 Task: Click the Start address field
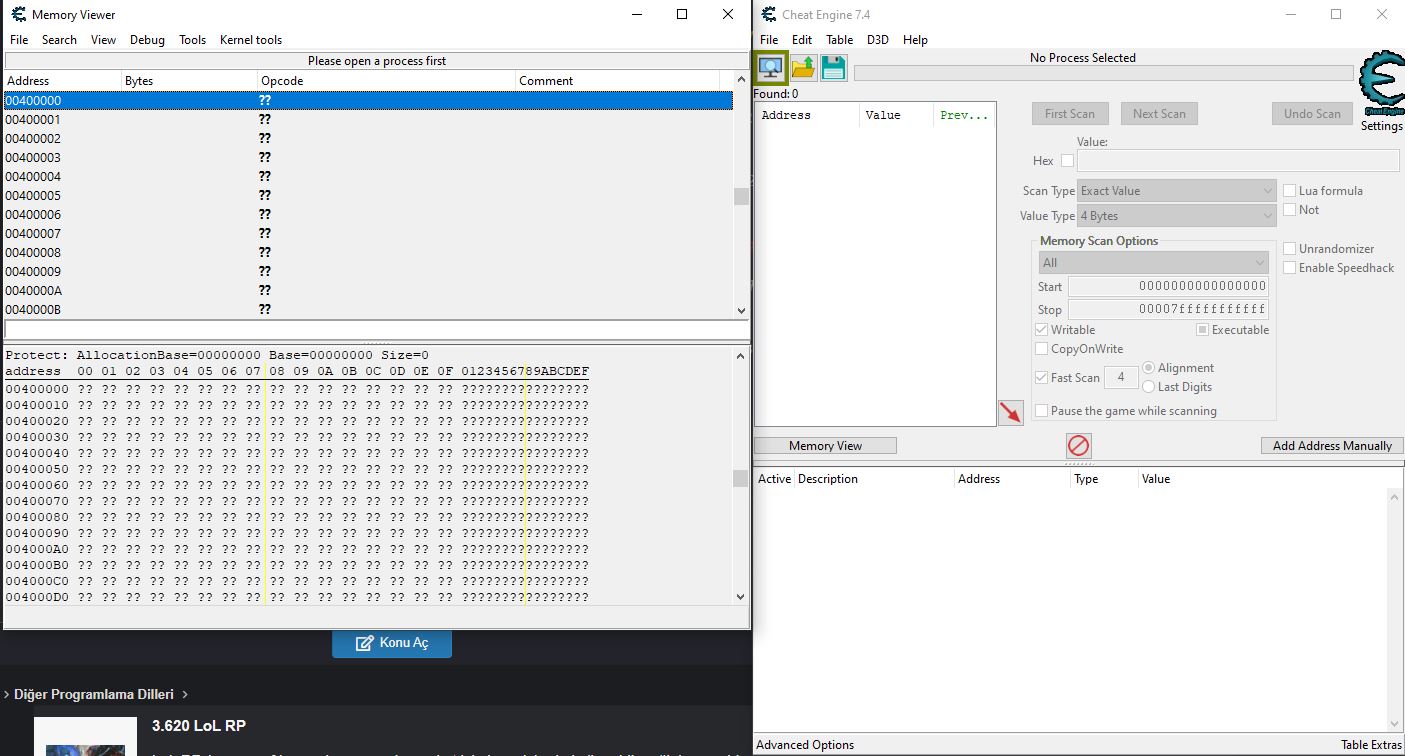[x=1168, y=286]
